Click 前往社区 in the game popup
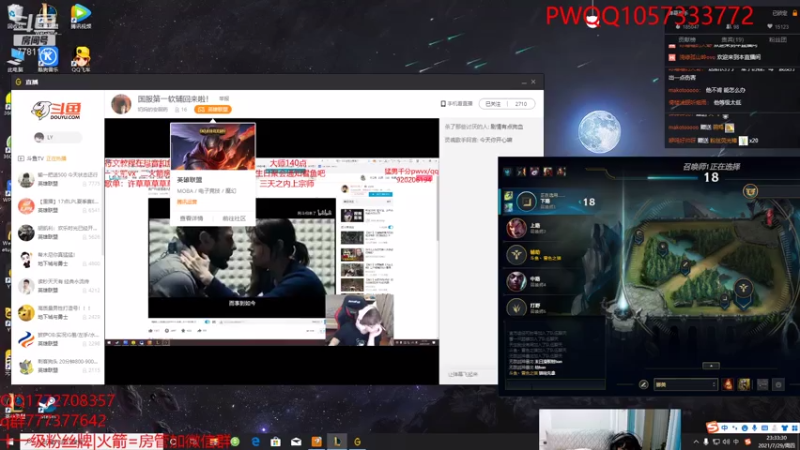Screen dimensions: 800x450 coord(234,218)
